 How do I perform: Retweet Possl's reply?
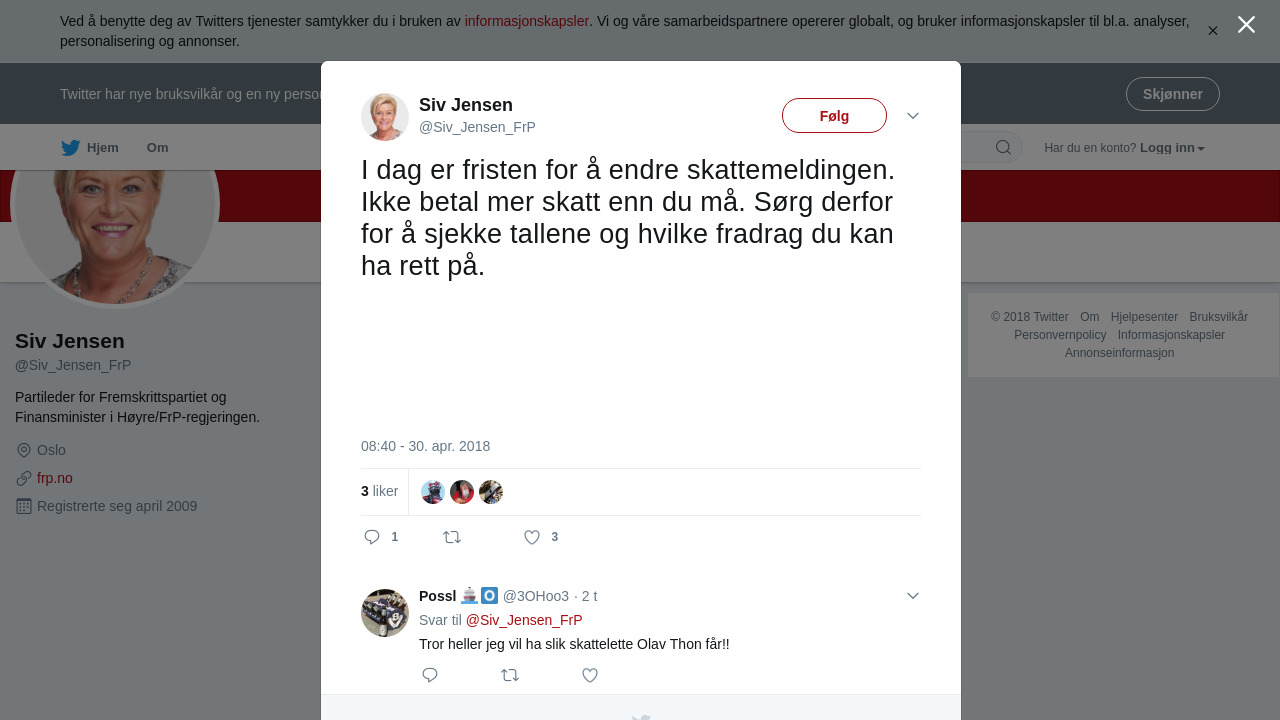[x=510, y=675]
